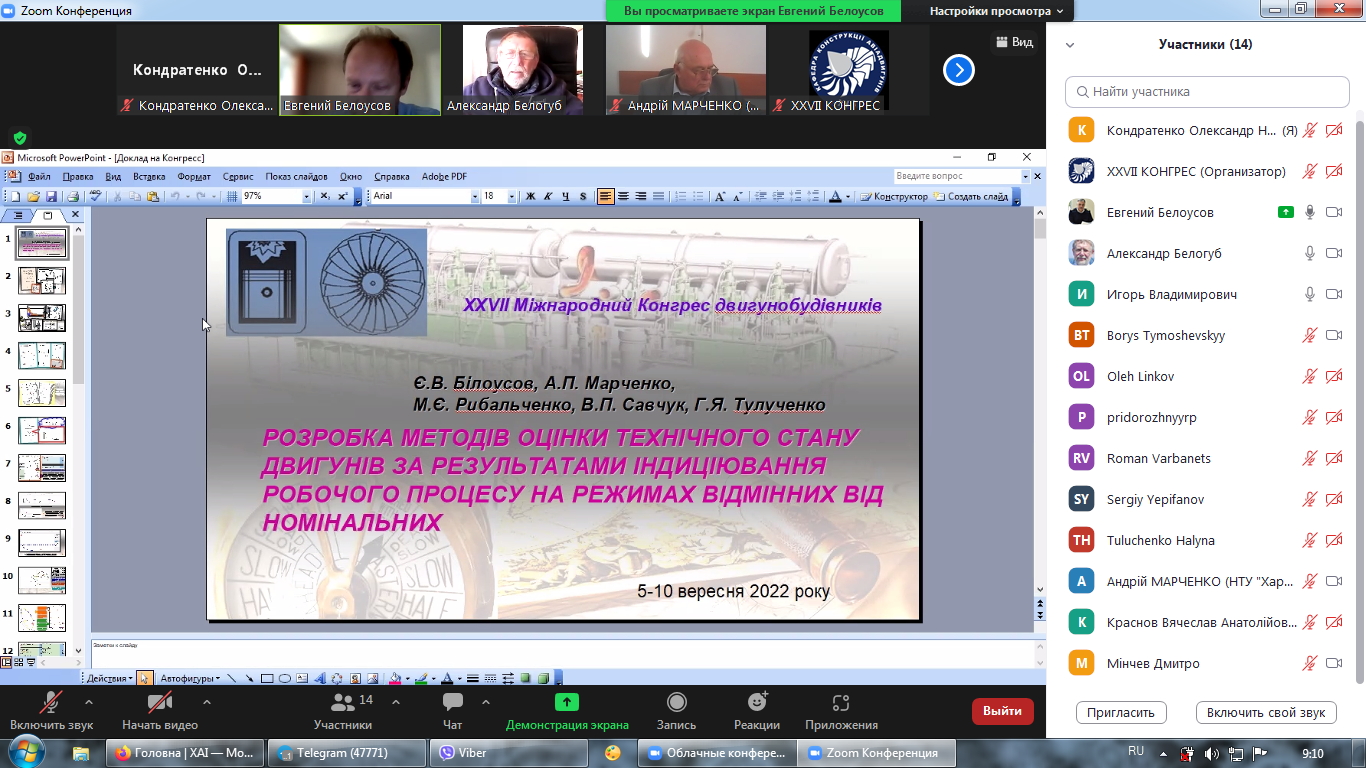1366x768 pixels.
Task: Select Александр Белогуб video thumbnail
Action: click(x=522, y=70)
